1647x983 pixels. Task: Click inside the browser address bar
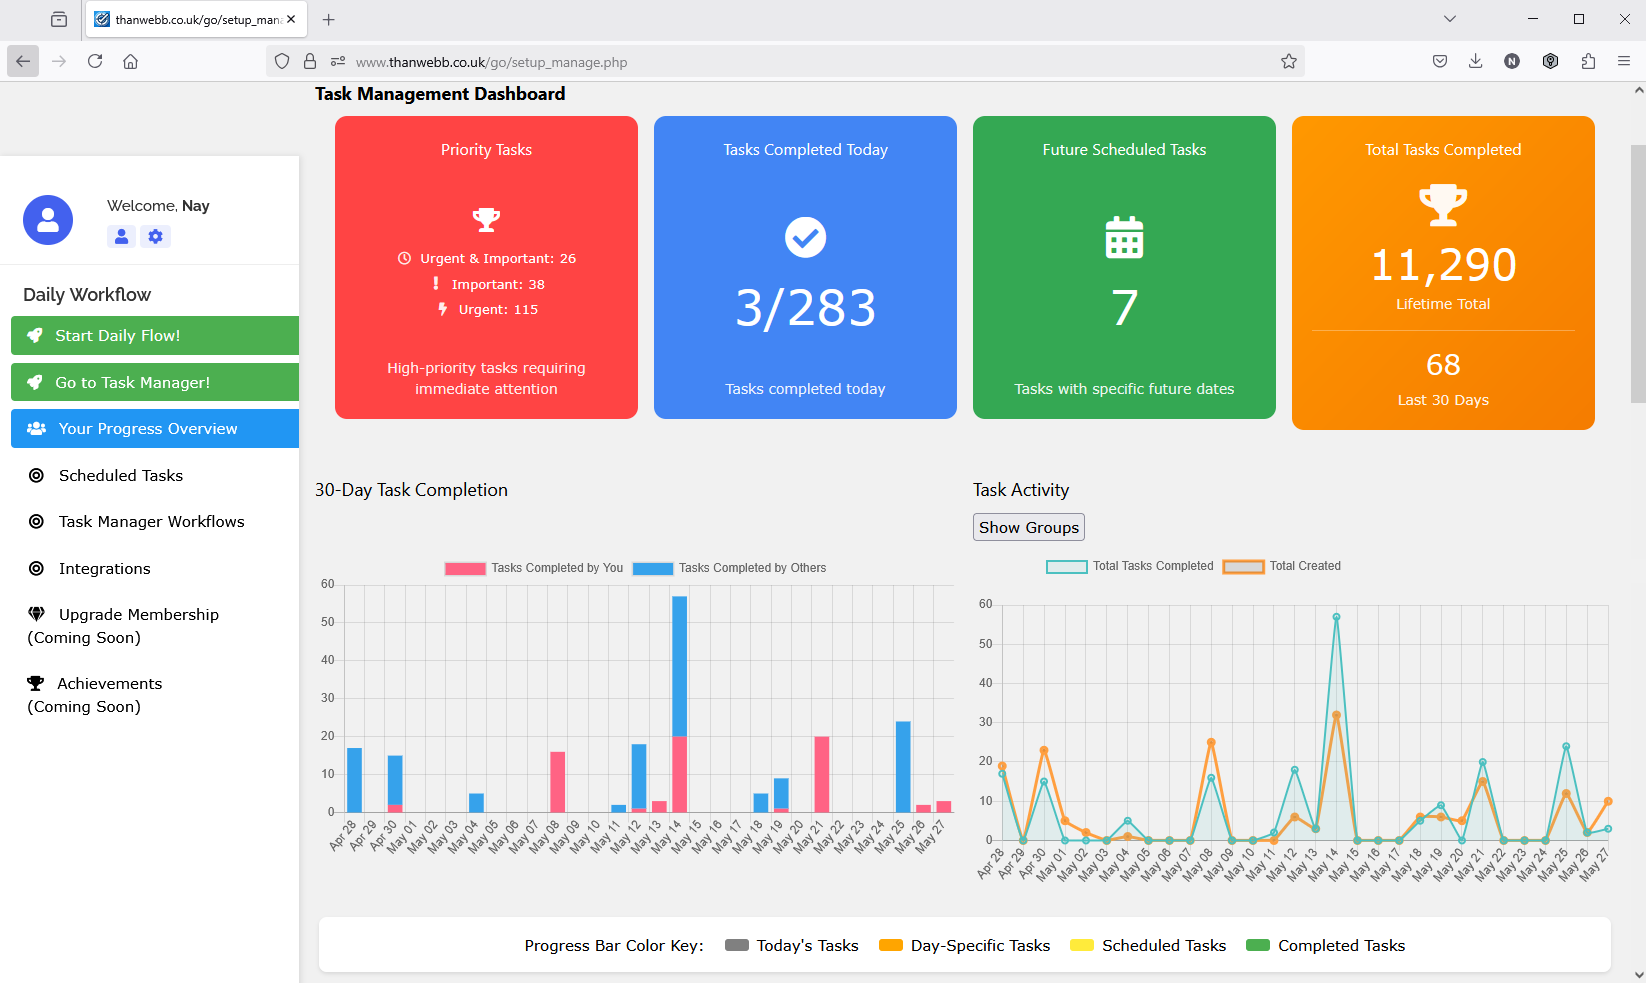pyautogui.click(x=700, y=61)
